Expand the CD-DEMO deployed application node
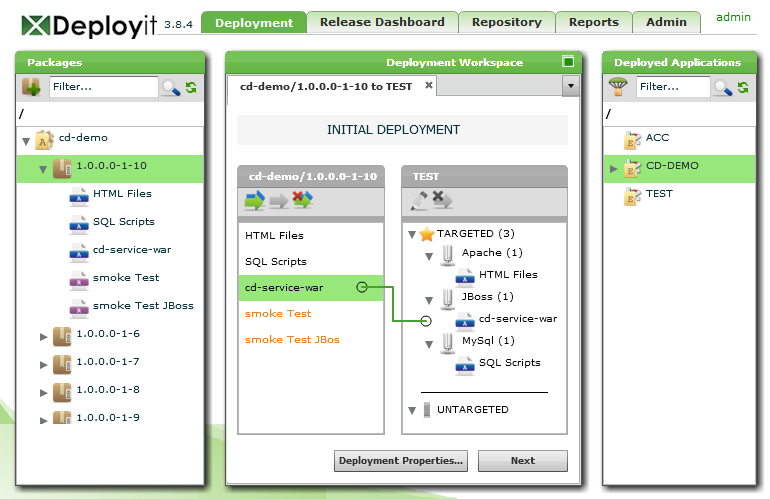The height and width of the screenshot is (499, 770). pyautogui.click(x=614, y=168)
